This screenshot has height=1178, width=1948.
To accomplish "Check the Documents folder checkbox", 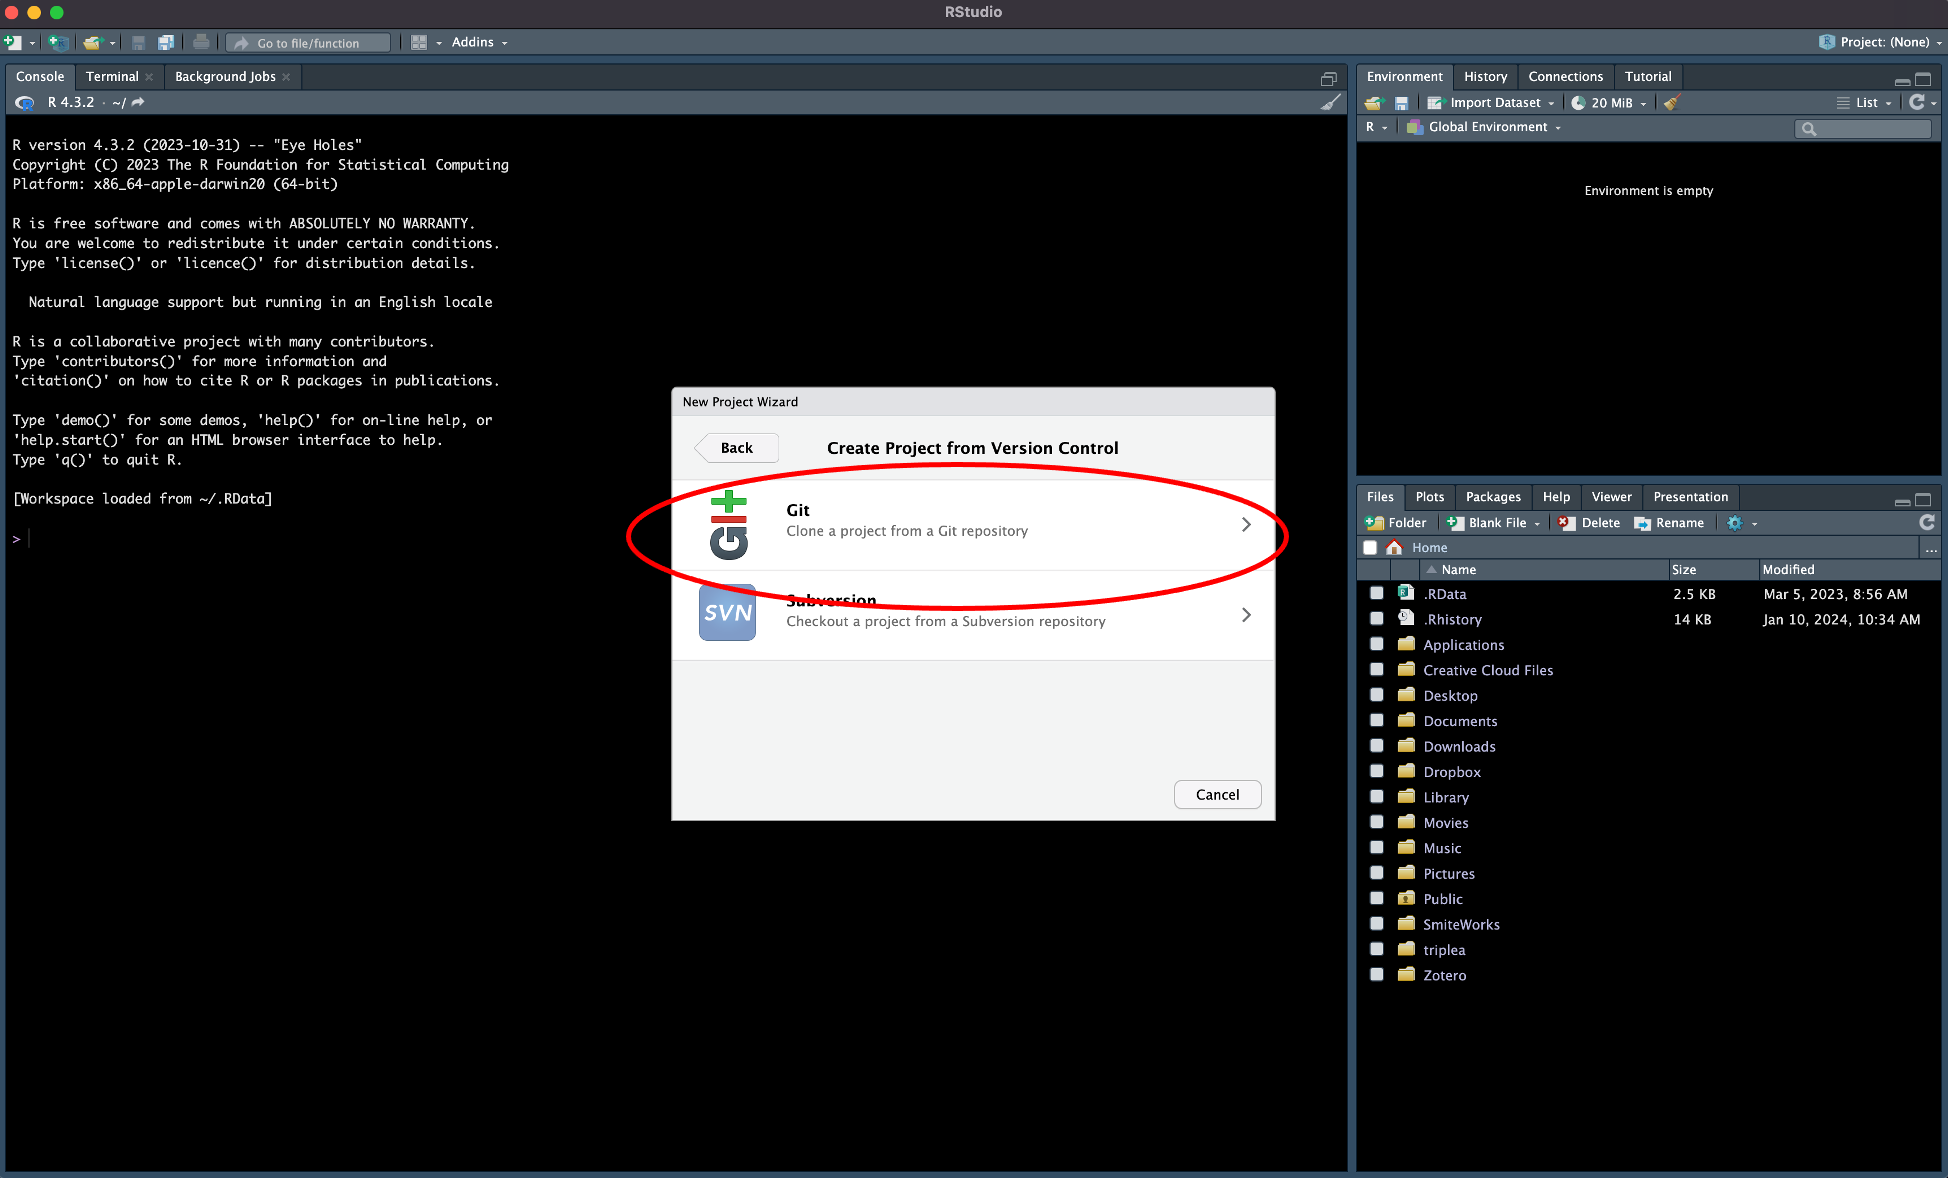I will coord(1377,720).
